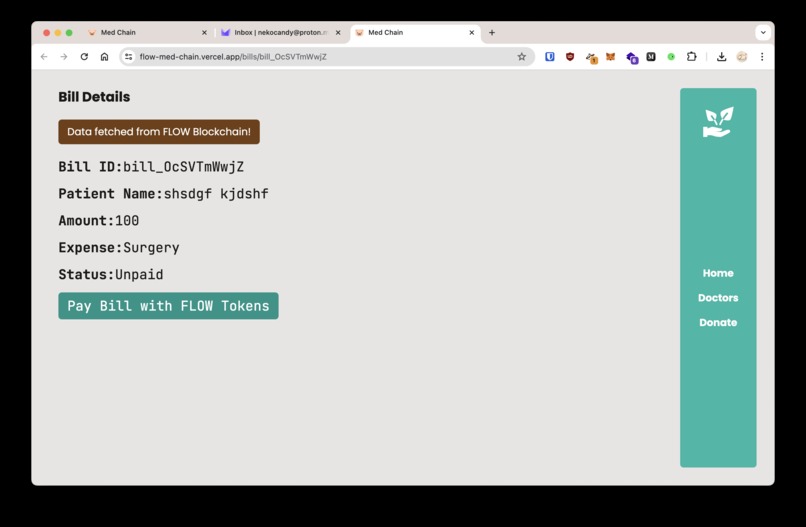
Task: Open the Extensions puzzle-piece menu
Action: coord(691,57)
